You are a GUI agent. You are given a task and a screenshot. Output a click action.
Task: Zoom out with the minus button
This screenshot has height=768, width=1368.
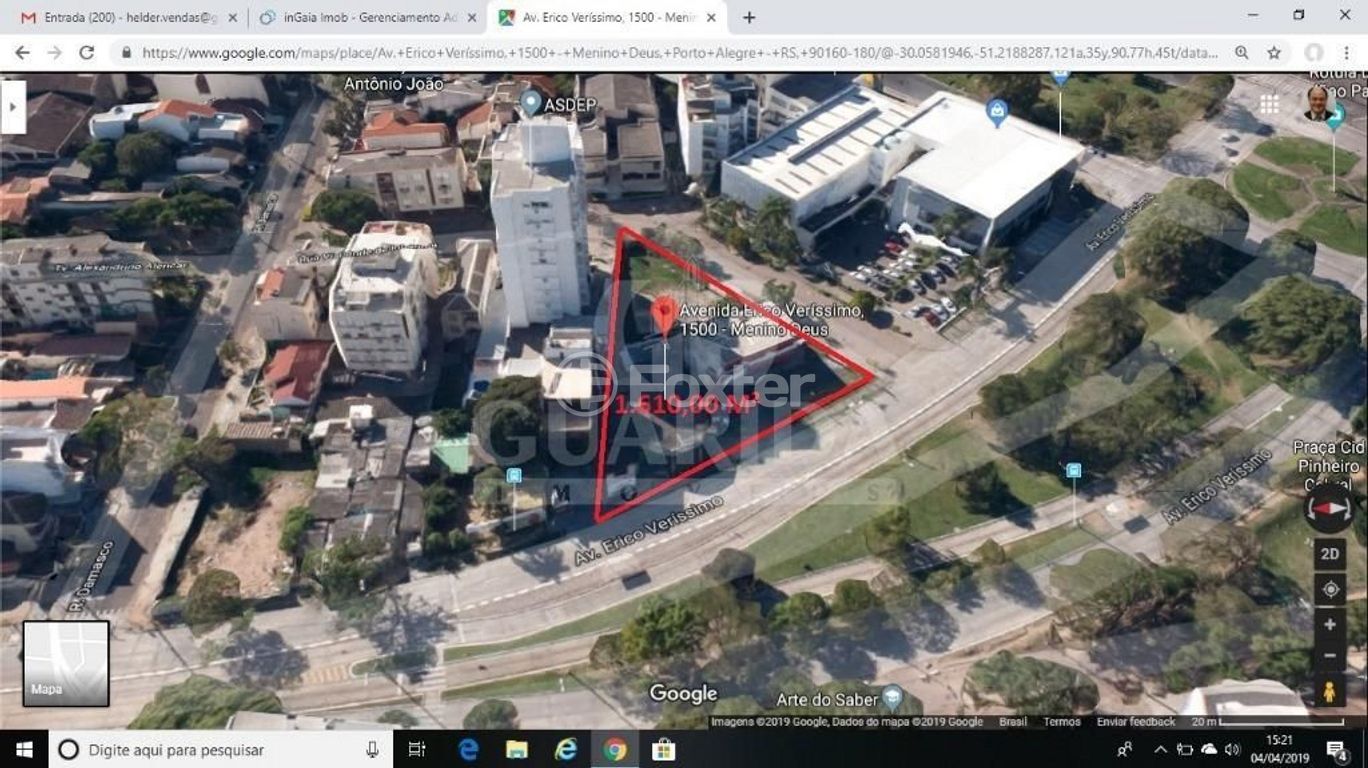pos(1330,656)
